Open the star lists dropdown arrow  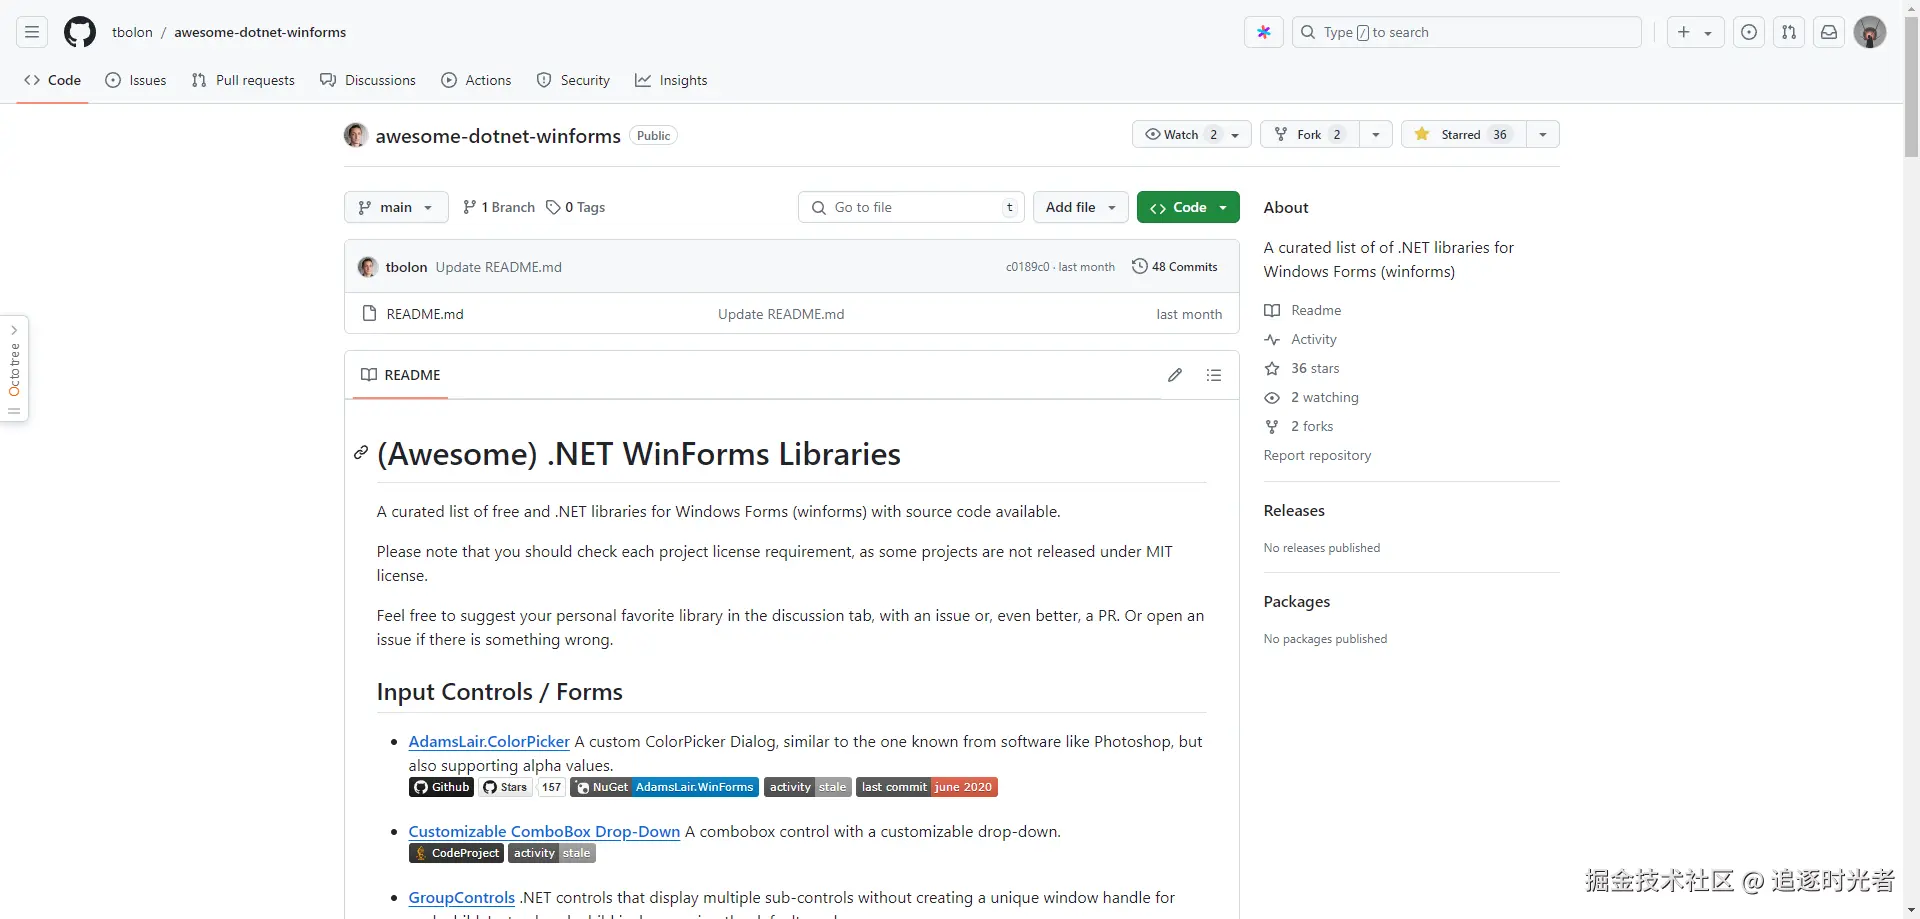click(x=1543, y=134)
